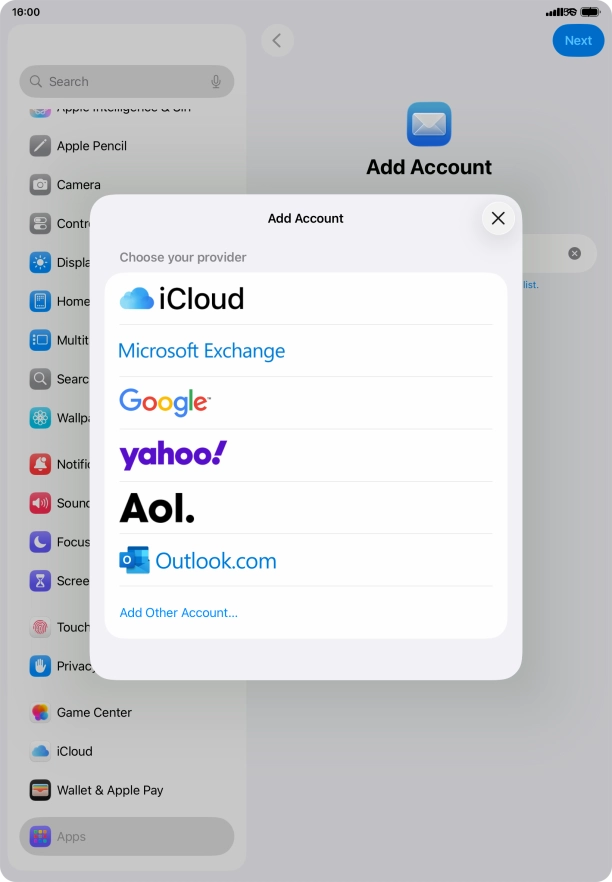Screen dimensions: 612x882
Task: Select Microsoft Exchange provider
Action: 202,351
